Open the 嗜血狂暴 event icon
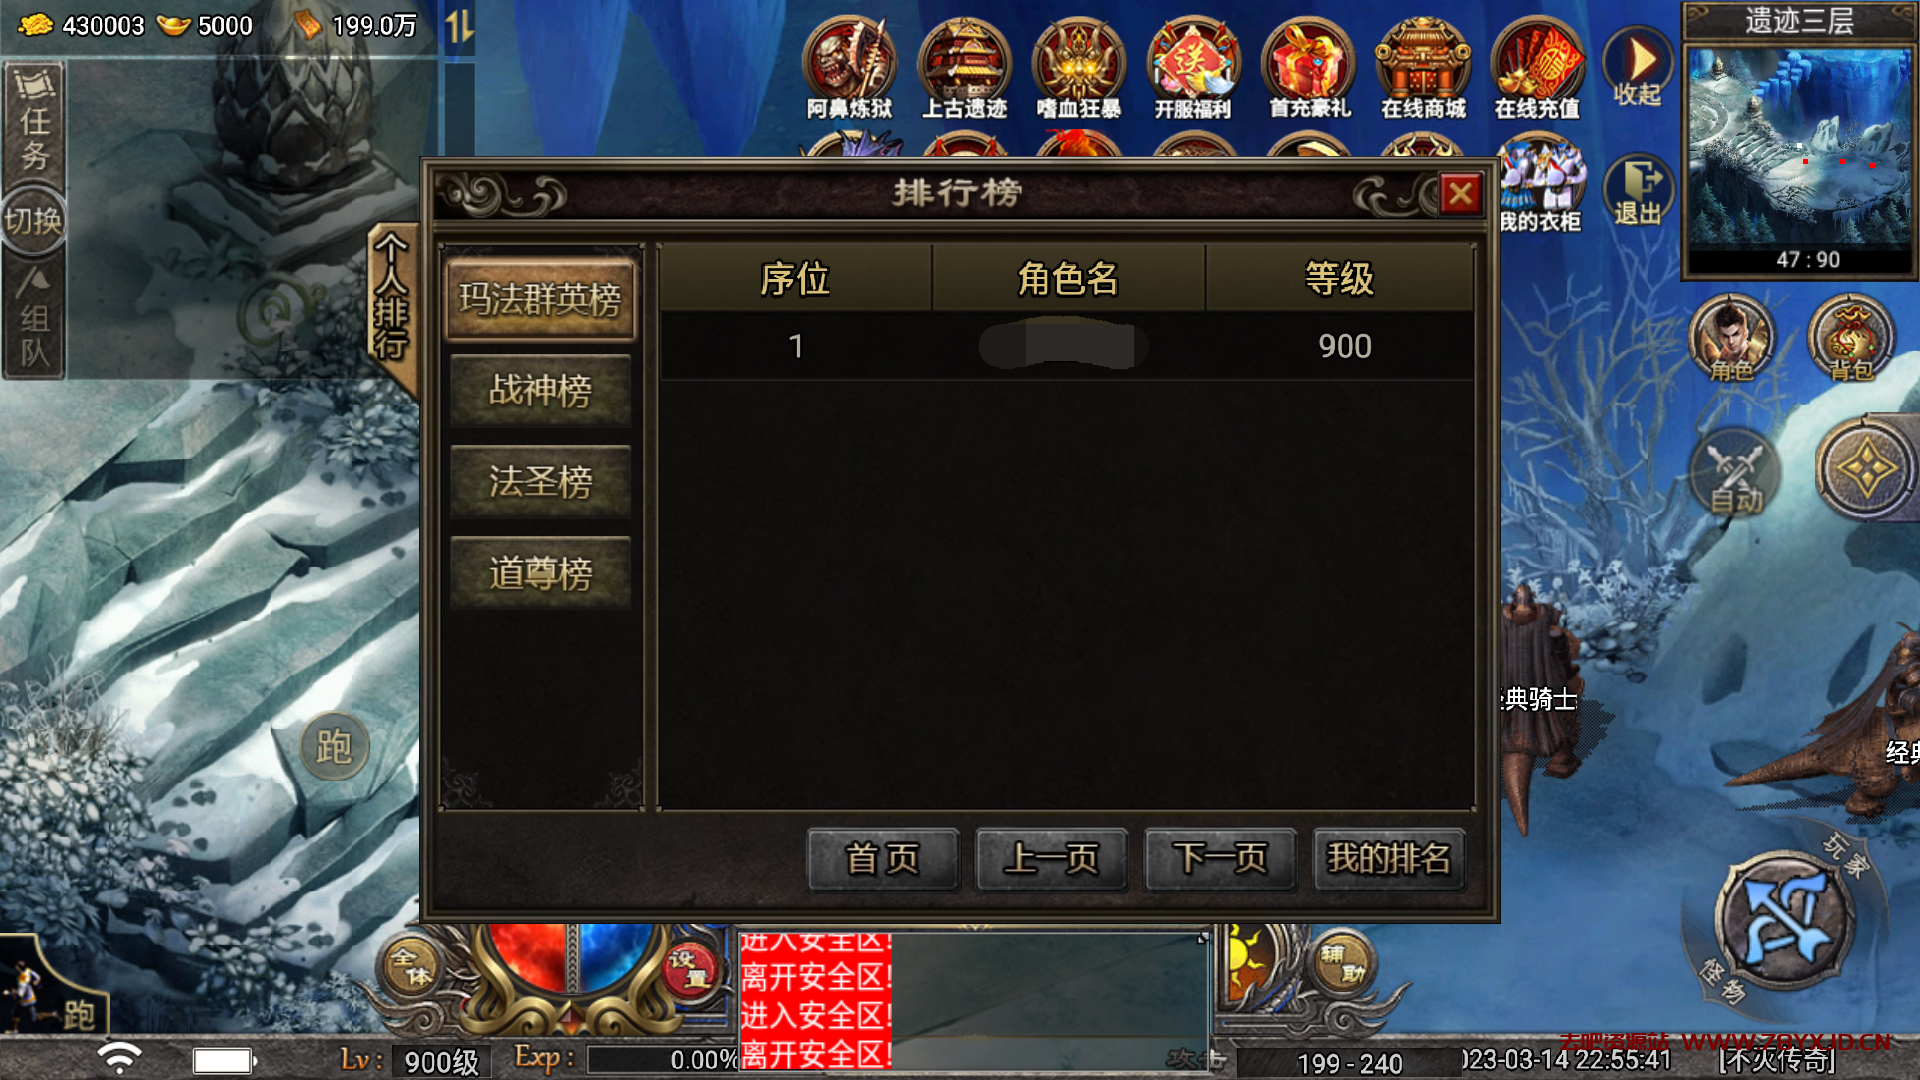 pyautogui.click(x=1078, y=68)
